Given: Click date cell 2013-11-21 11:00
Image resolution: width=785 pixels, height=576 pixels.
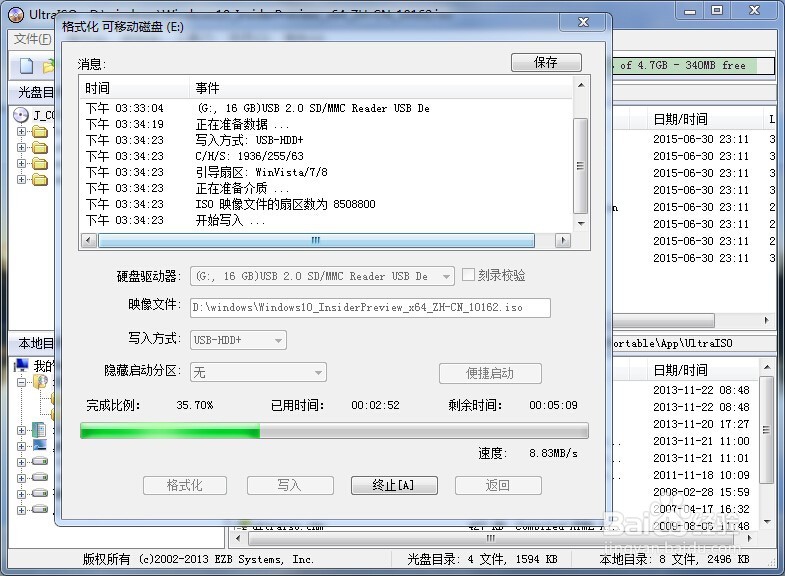Looking at the screenshot, I should point(701,441).
